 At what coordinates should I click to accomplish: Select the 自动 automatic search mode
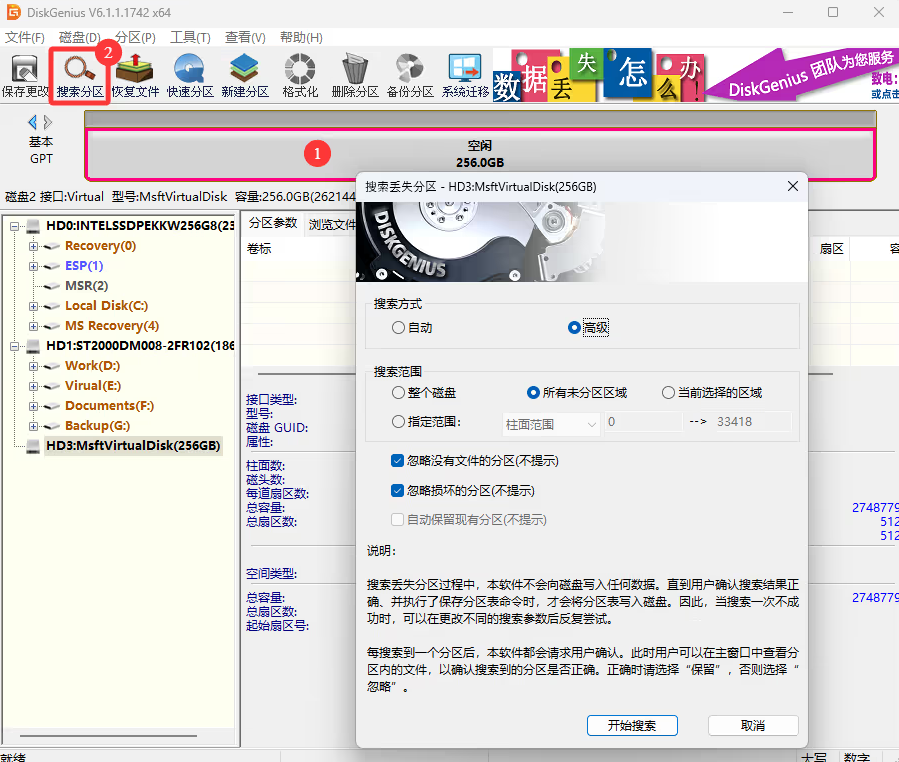[x=412, y=327]
